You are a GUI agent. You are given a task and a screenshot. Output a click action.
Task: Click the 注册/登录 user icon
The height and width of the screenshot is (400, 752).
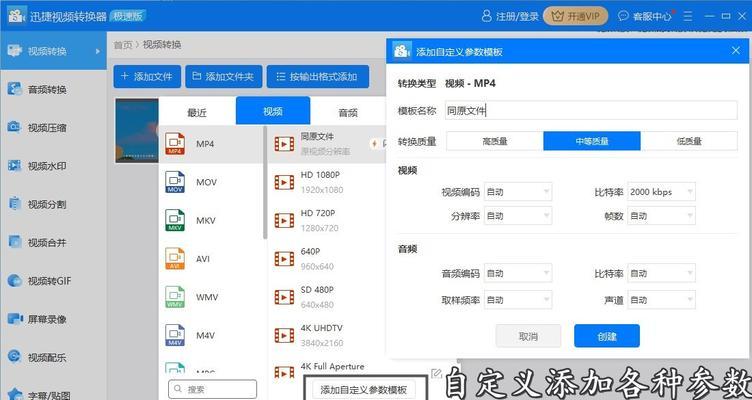486,16
